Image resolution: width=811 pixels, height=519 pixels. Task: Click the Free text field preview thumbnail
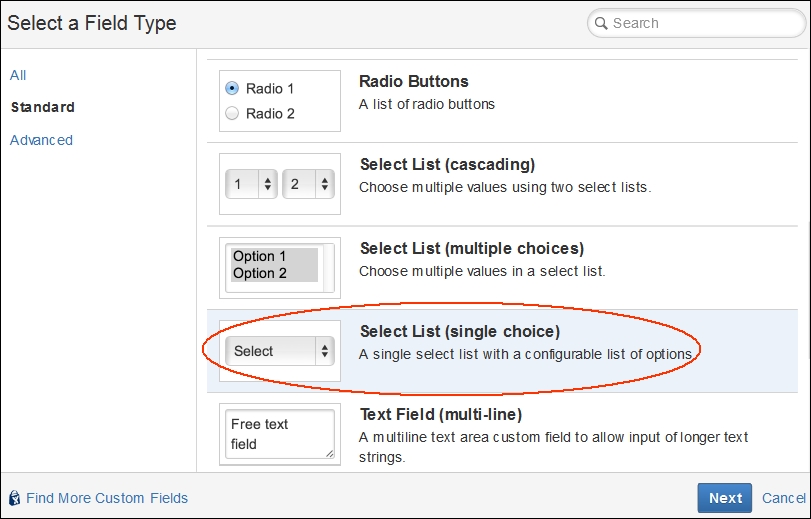[x=280, y=434]
